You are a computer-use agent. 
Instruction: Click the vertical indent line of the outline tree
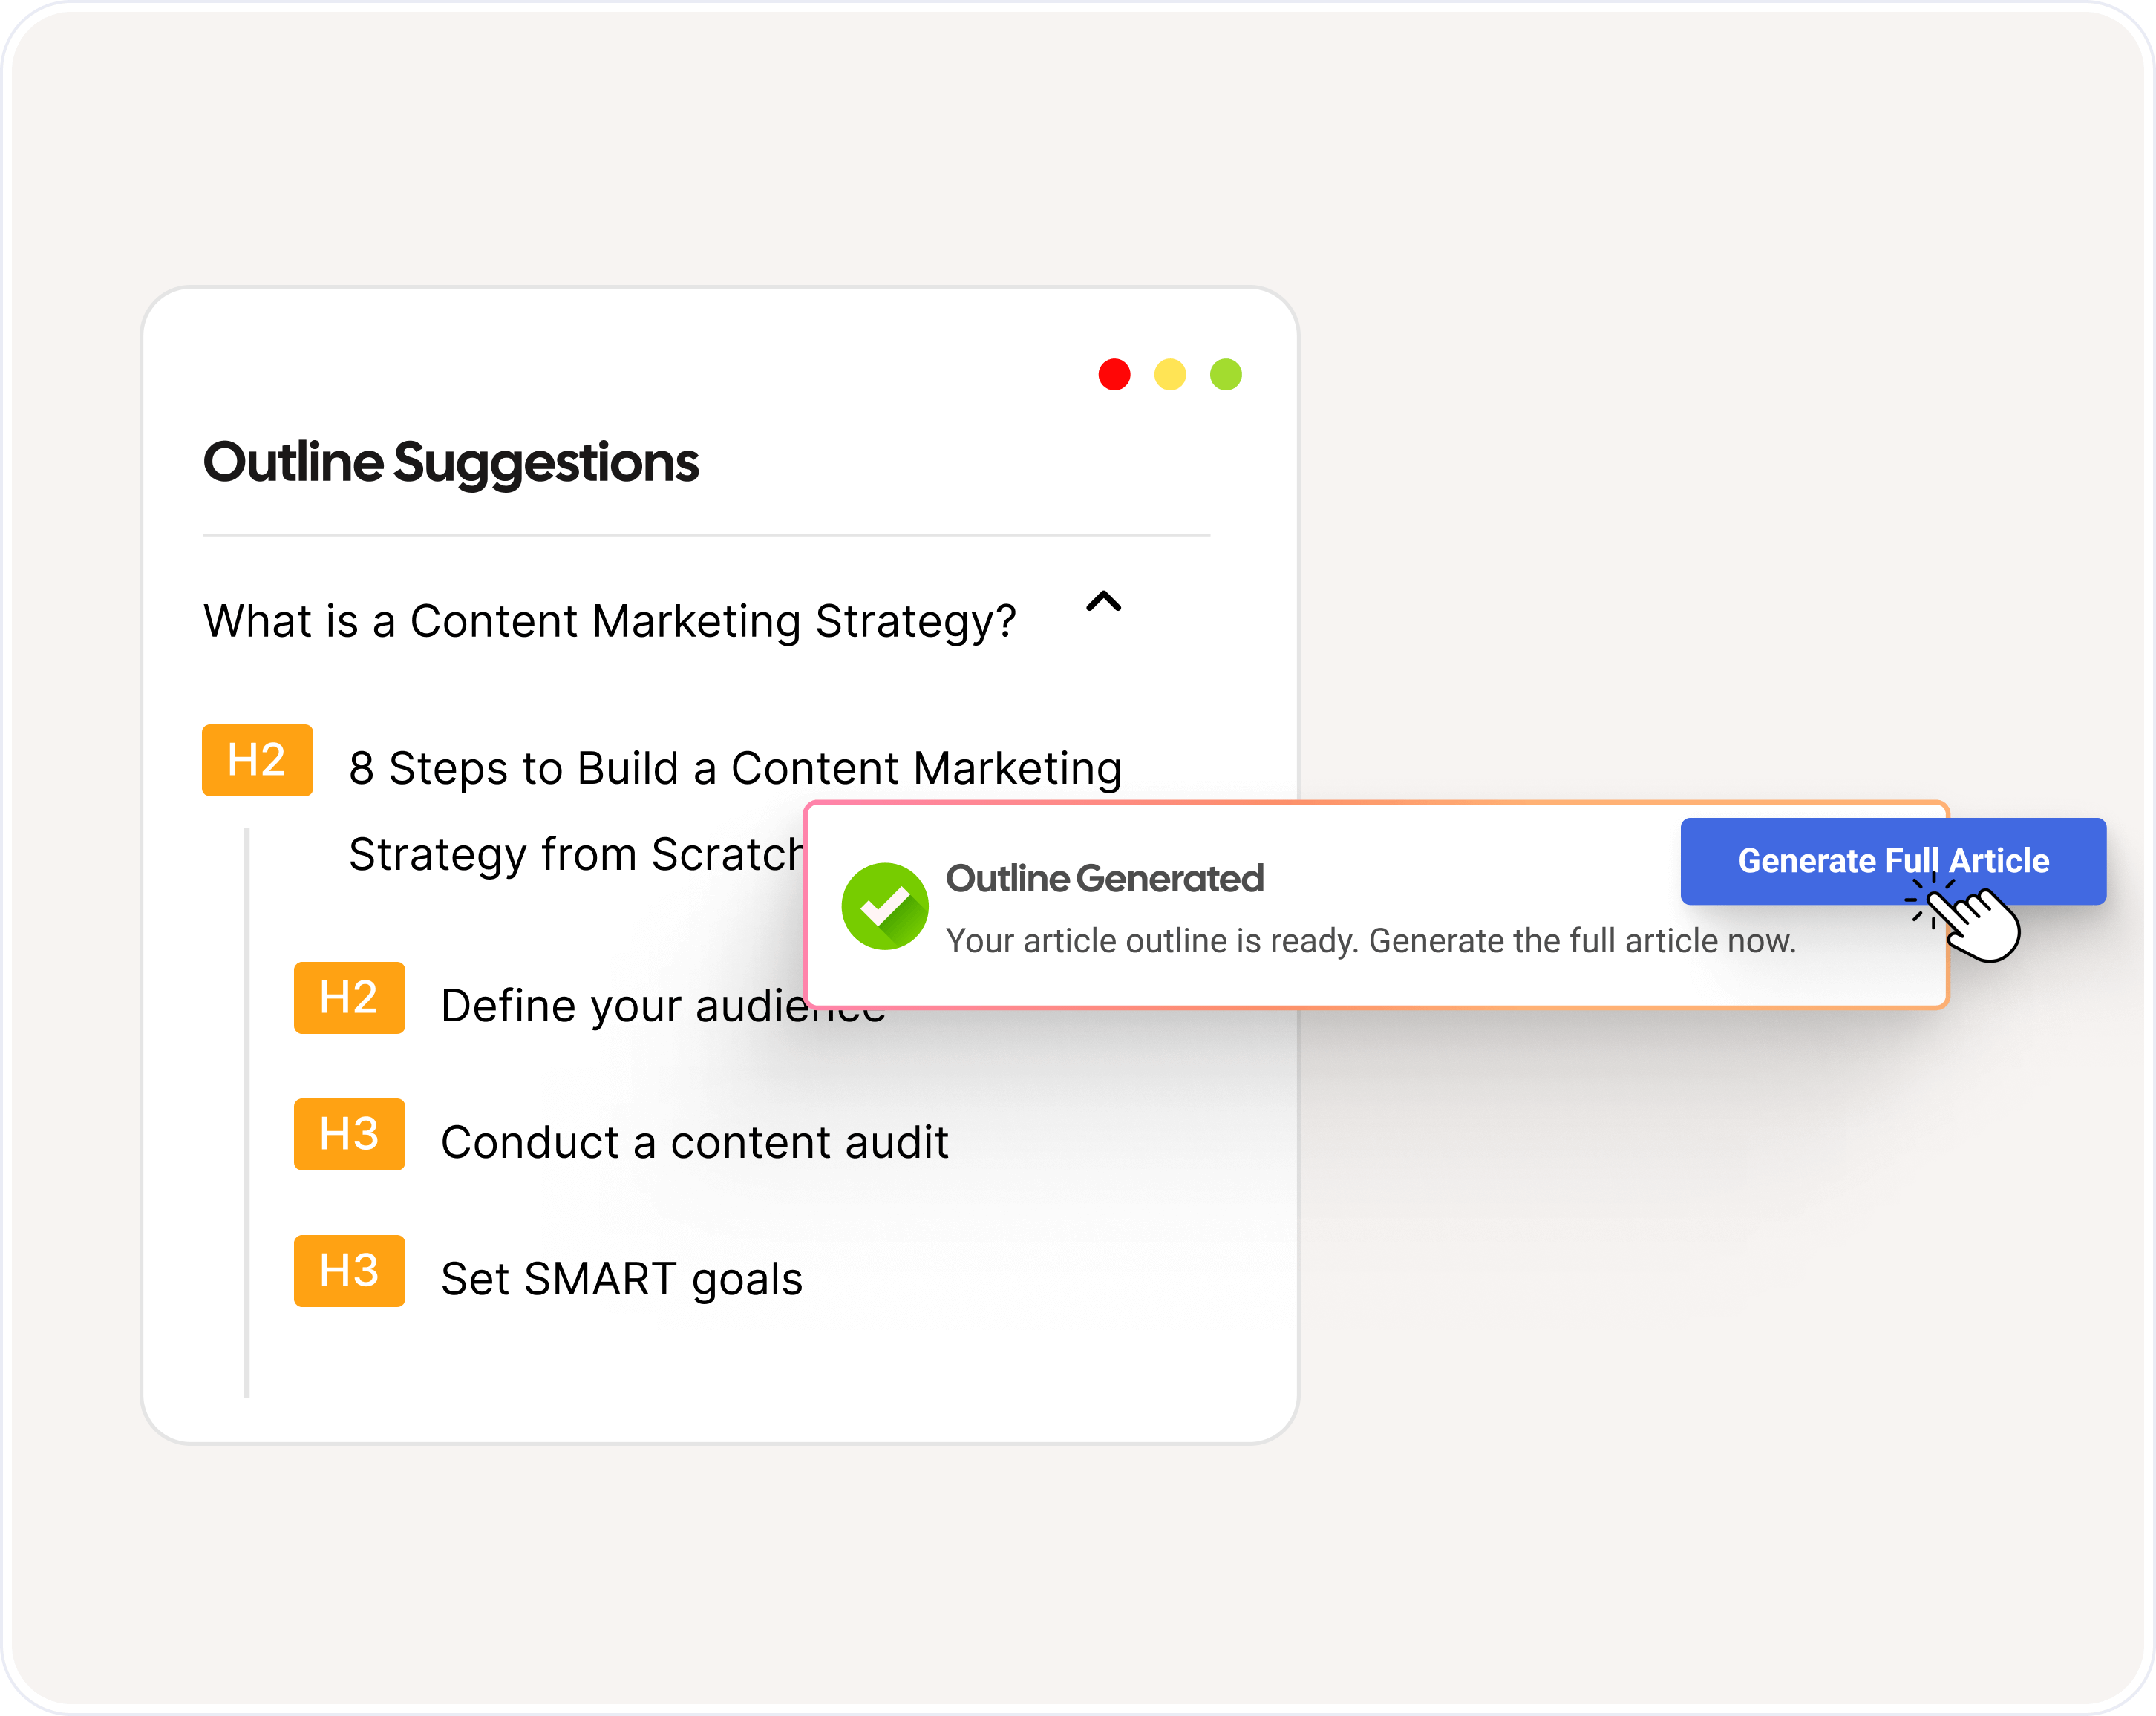click(x=246, y=1110)
